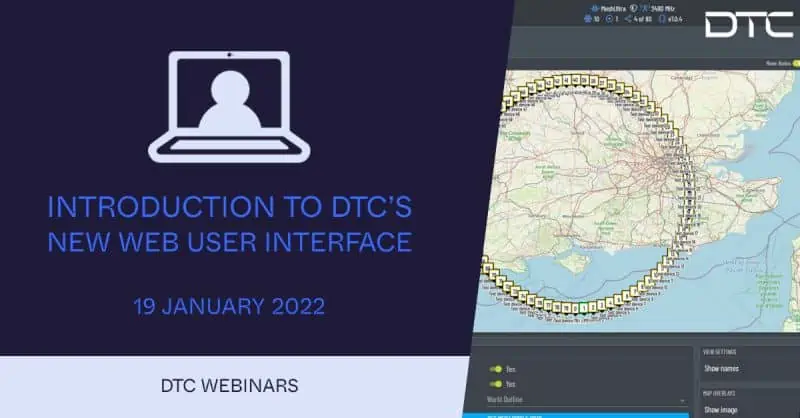Click the MeshUltra device icon

tap(594, 9)
